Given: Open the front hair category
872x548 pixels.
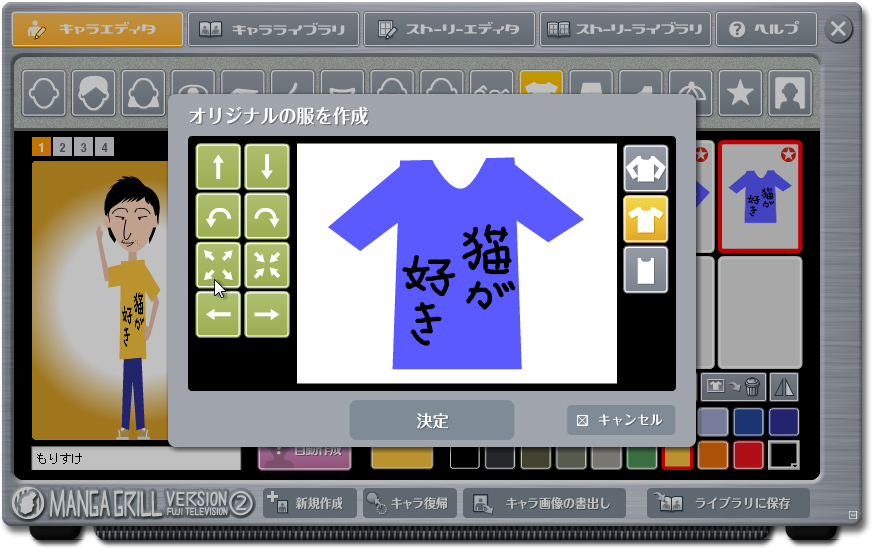Looking at the screenshot, I should tap(93, 93).
